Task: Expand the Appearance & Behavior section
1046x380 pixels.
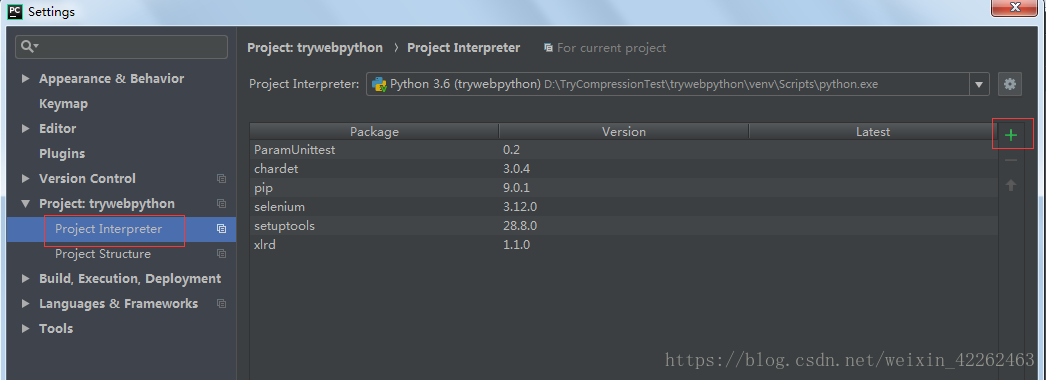Action: coord(25,79)
